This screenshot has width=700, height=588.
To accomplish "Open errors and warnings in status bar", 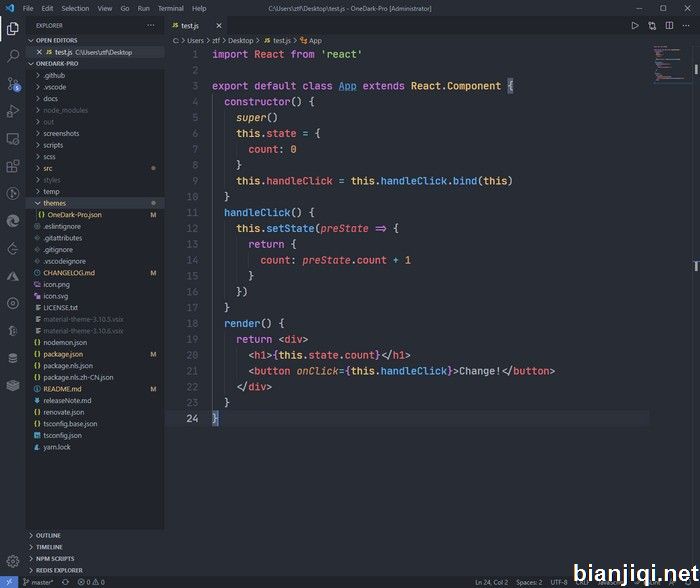I will [91, 582].
